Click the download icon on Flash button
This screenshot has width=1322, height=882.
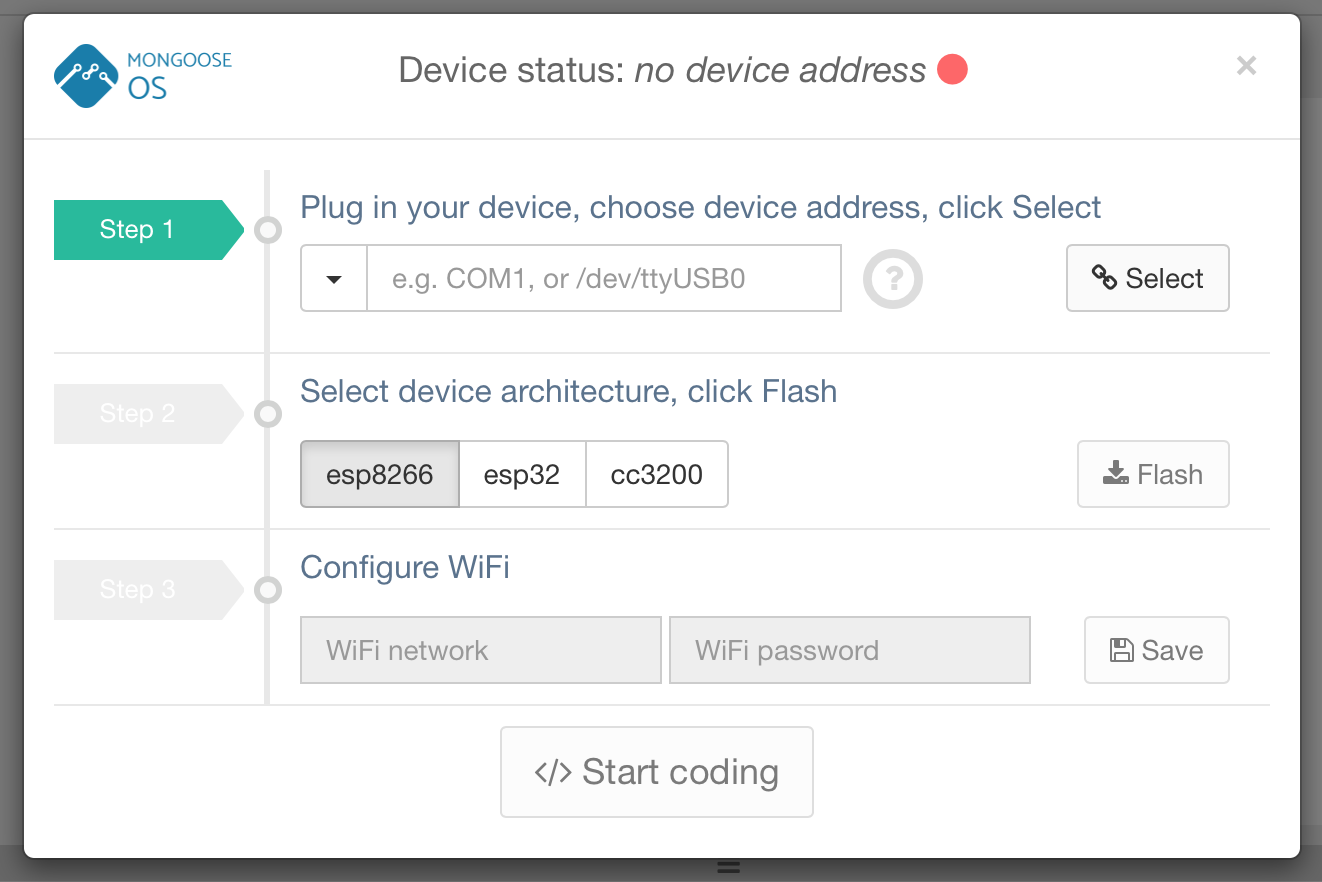(x=1116, y=473)
